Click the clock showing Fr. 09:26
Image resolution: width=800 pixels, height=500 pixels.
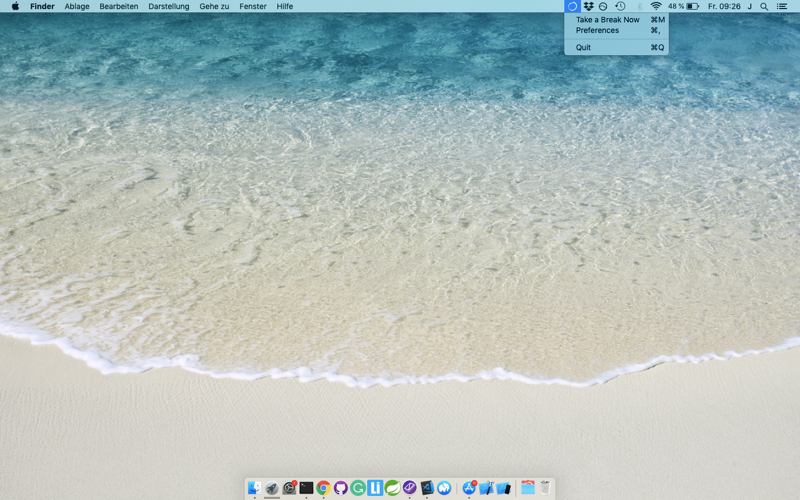(724, 6)
